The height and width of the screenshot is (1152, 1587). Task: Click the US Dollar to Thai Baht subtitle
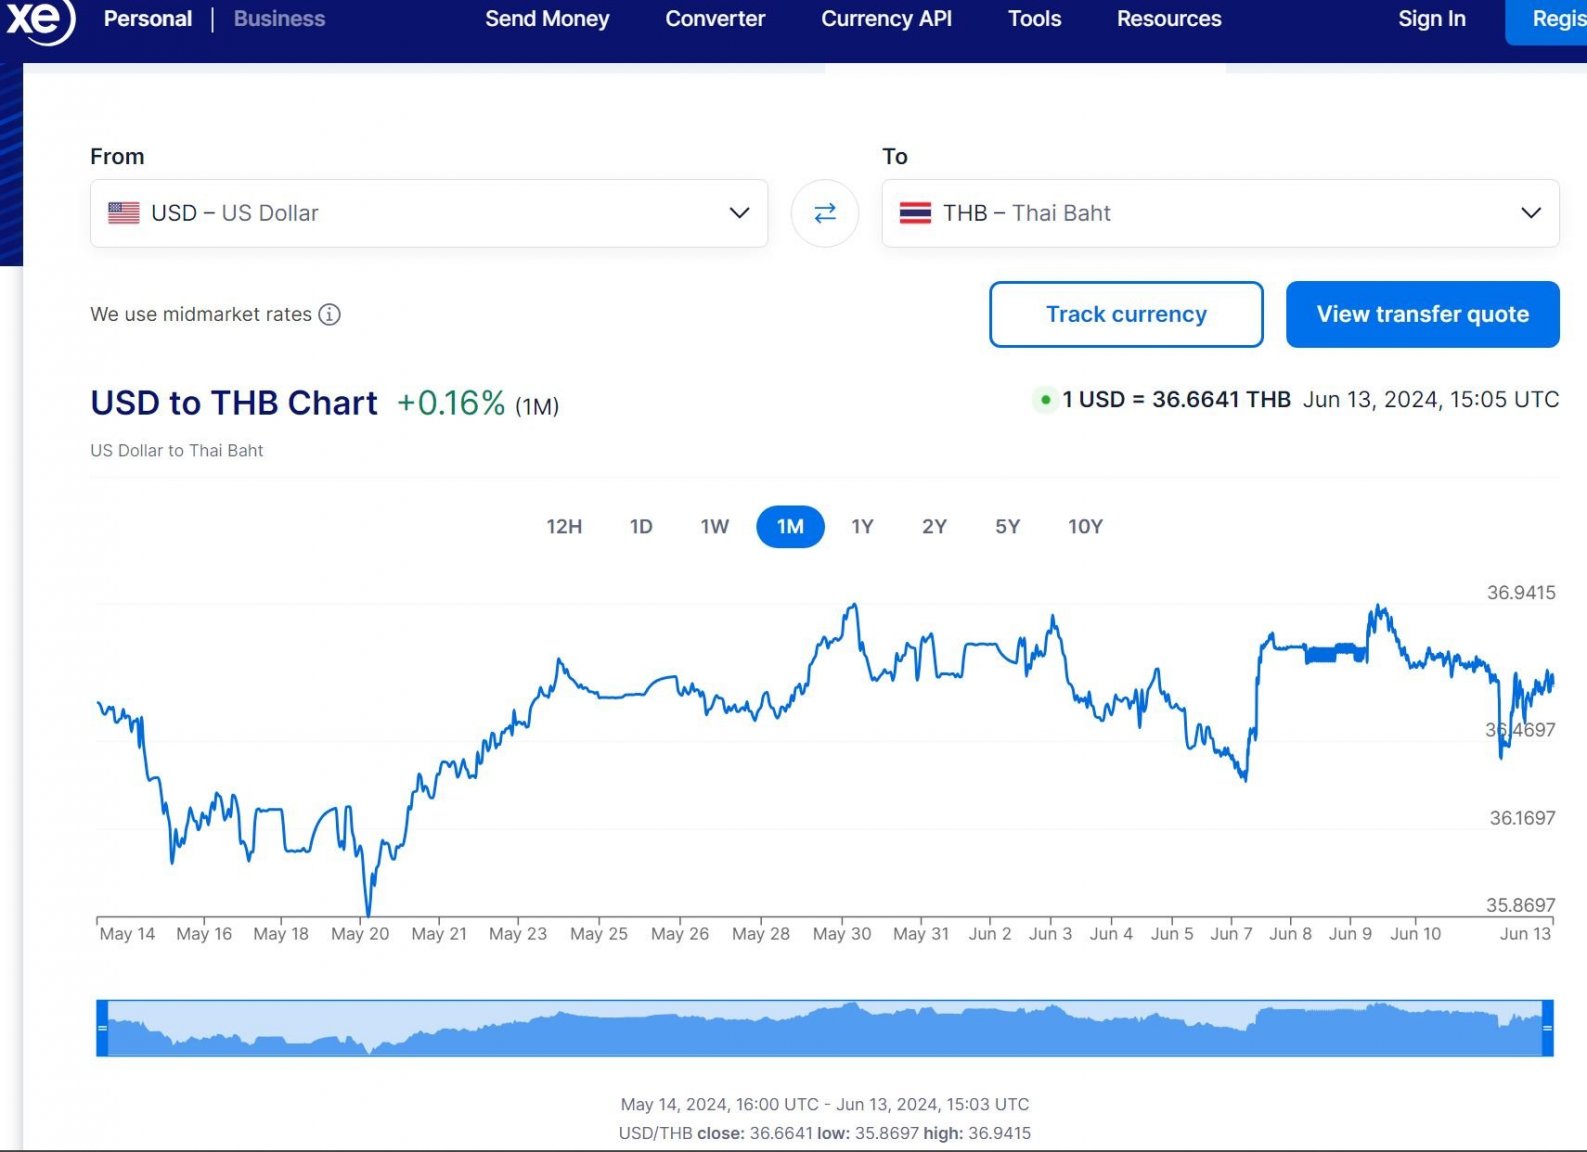click(x=177, y=451)
